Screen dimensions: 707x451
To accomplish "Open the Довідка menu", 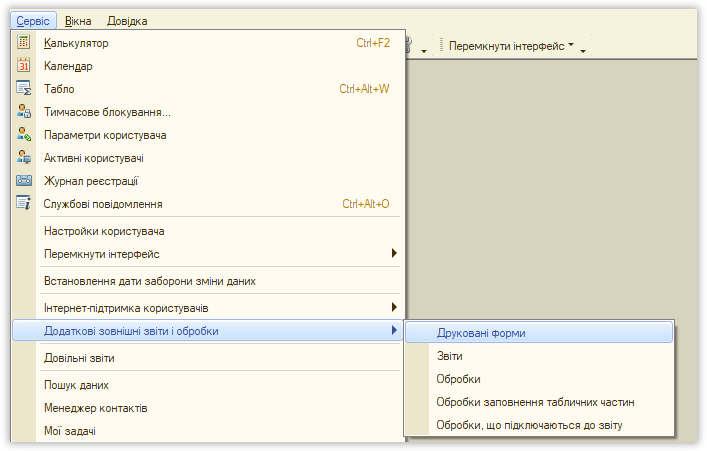I will 127,21.
